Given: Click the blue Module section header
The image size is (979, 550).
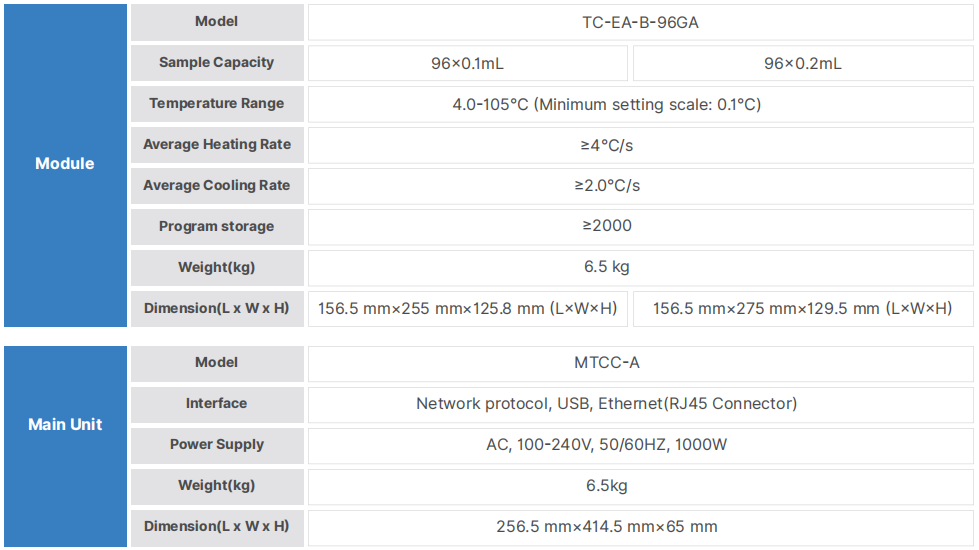Looking at the screenshot, I should click(65, 164).
